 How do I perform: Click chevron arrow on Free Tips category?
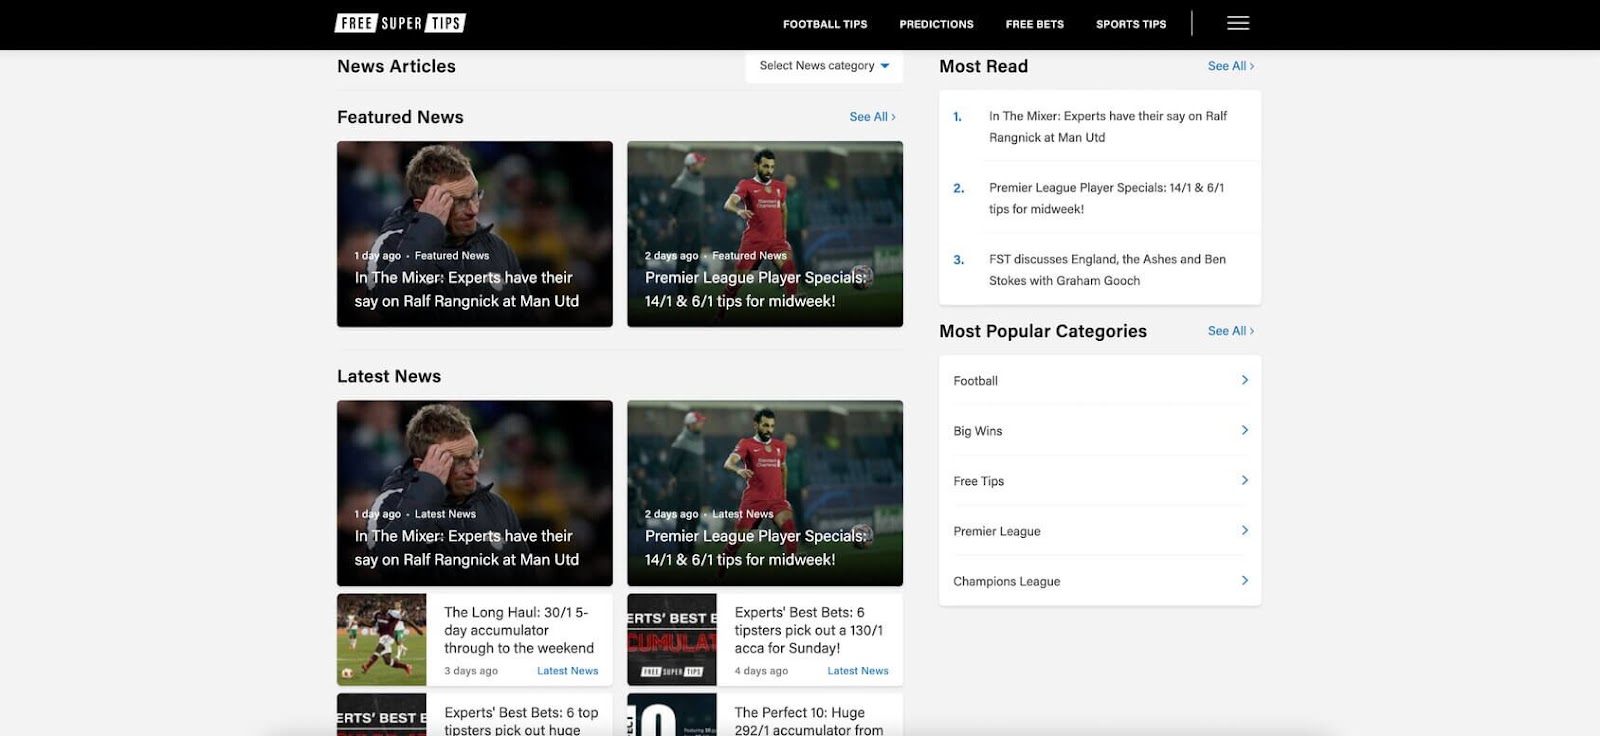1244,480
